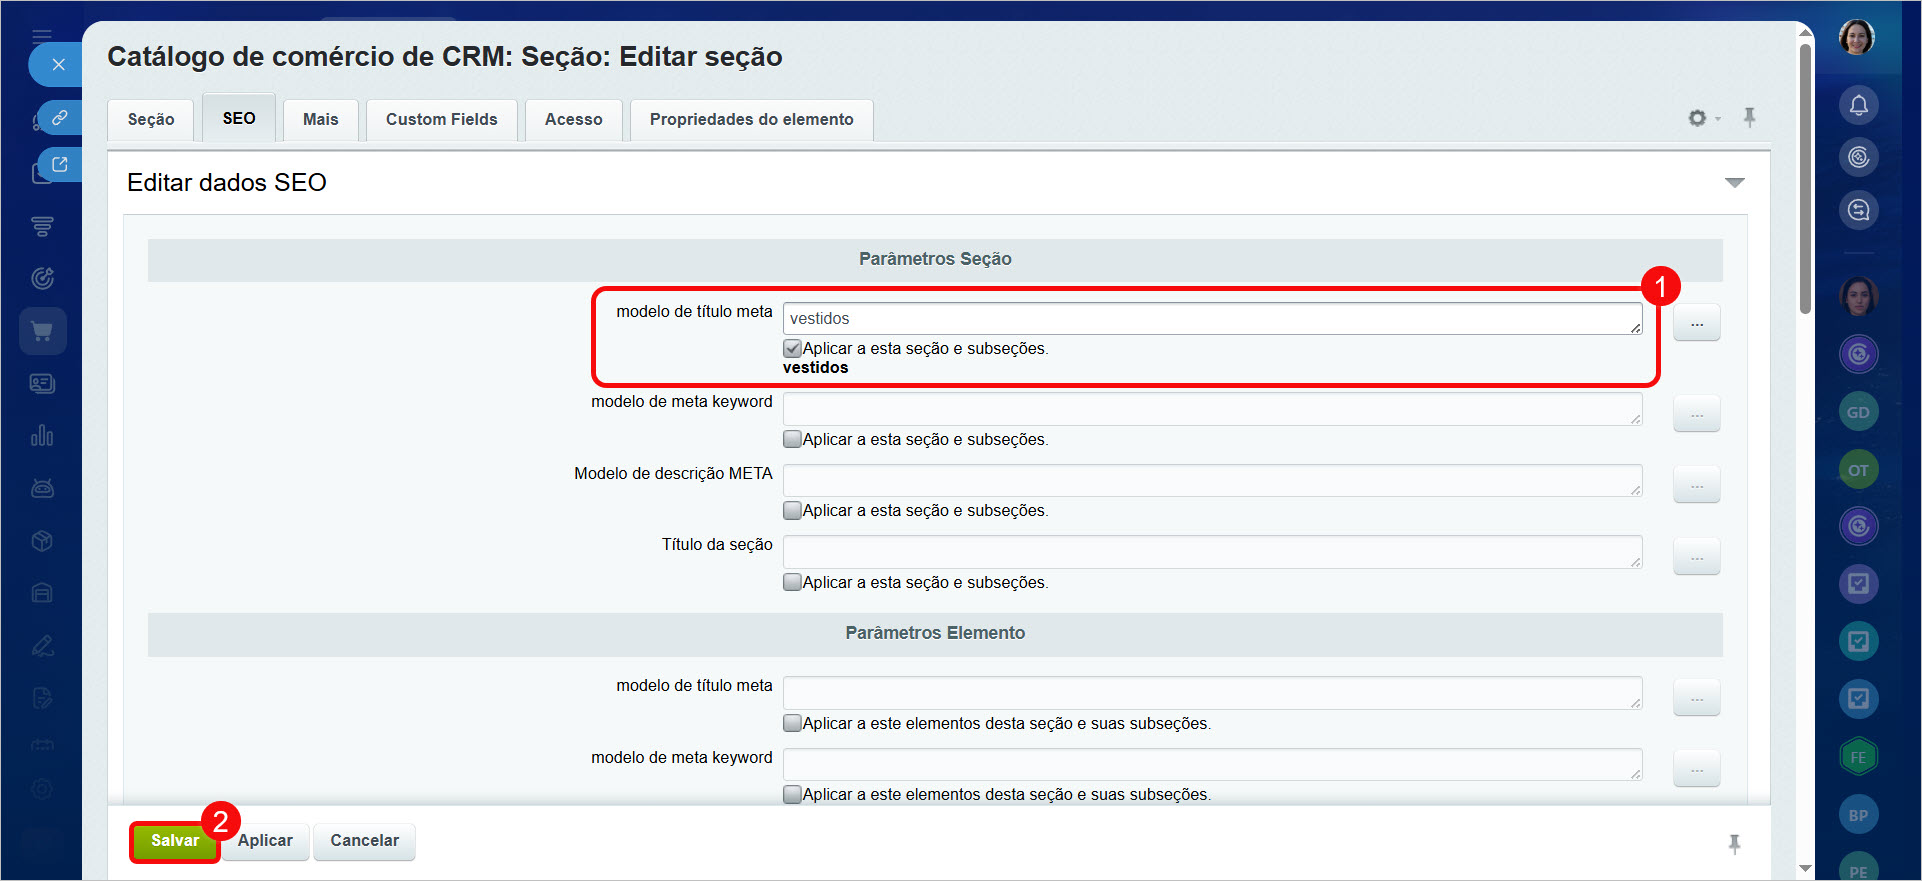The height and width of the screenshot is (881, 1922).
Task: Click the user profile avatar
Action: (1857, 38)
